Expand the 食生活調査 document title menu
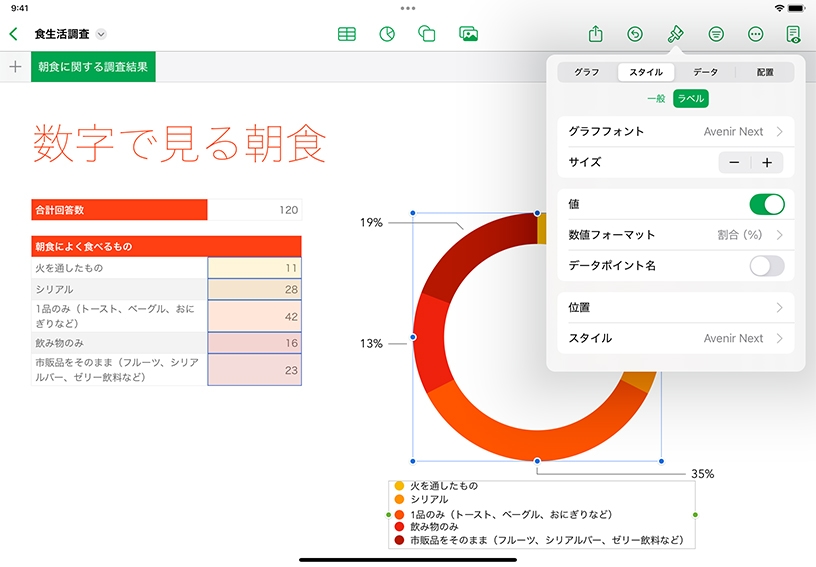 (100, 34)
